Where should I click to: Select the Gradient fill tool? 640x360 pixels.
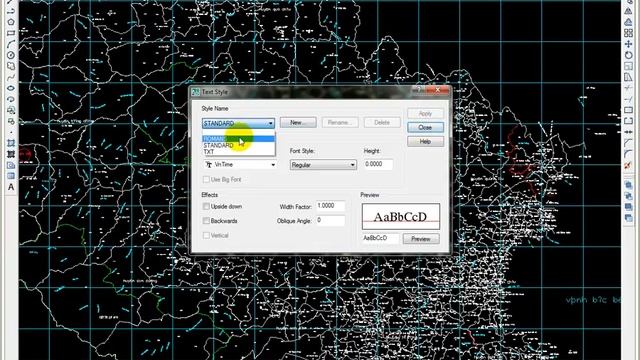(11, 154)
